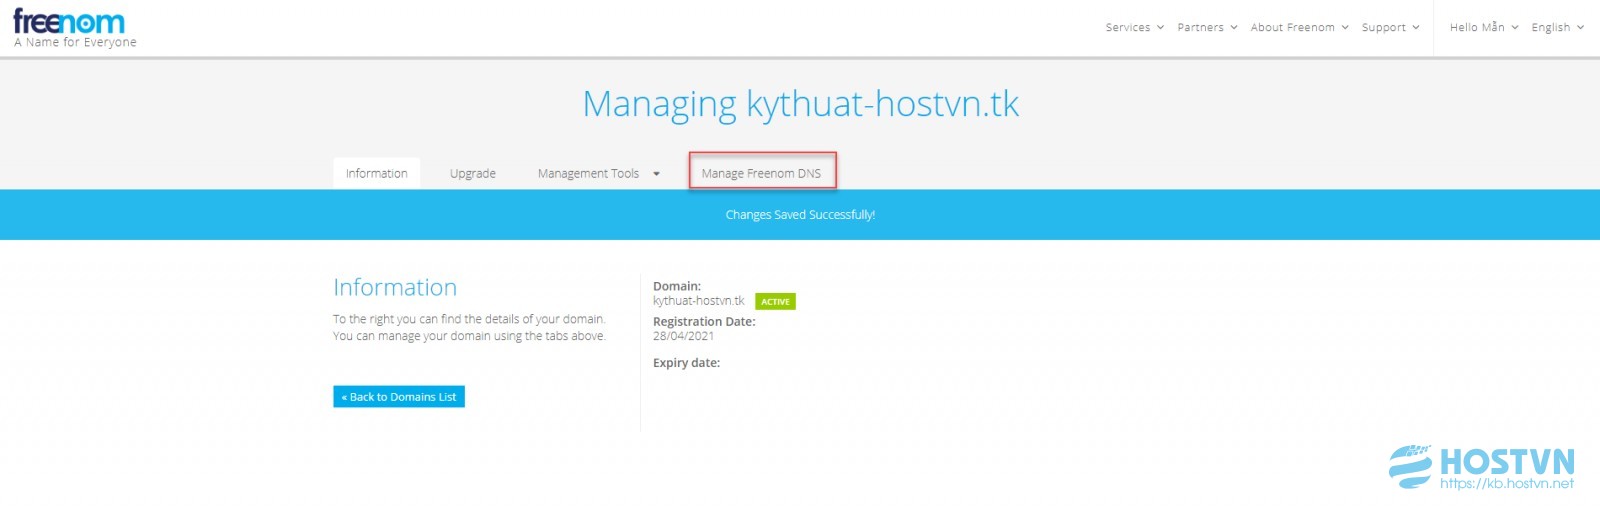Image resolution: width=1600 pixels, height=511 pixels.
Task: Click the Domain label
Action: (x=677, y=286)
